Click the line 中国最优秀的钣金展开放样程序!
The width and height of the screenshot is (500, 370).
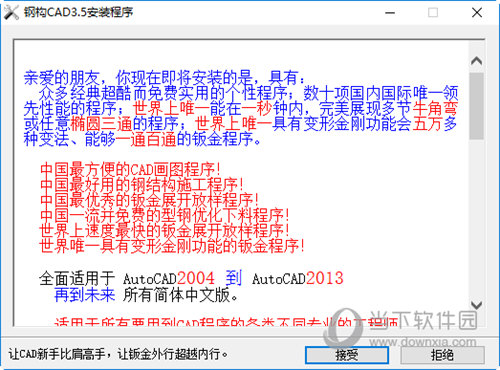coord(149,200)
